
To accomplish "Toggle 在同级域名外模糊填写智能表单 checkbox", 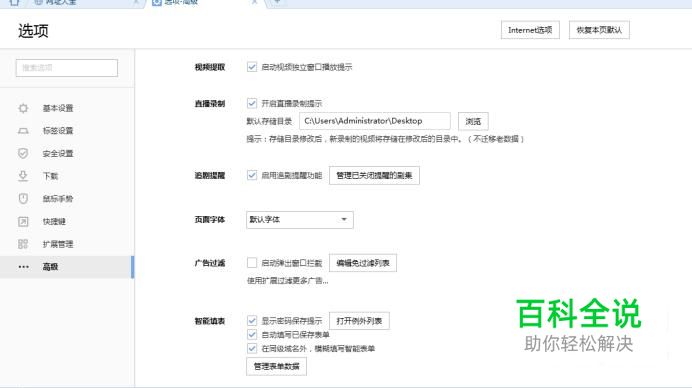I will (252, 348).
